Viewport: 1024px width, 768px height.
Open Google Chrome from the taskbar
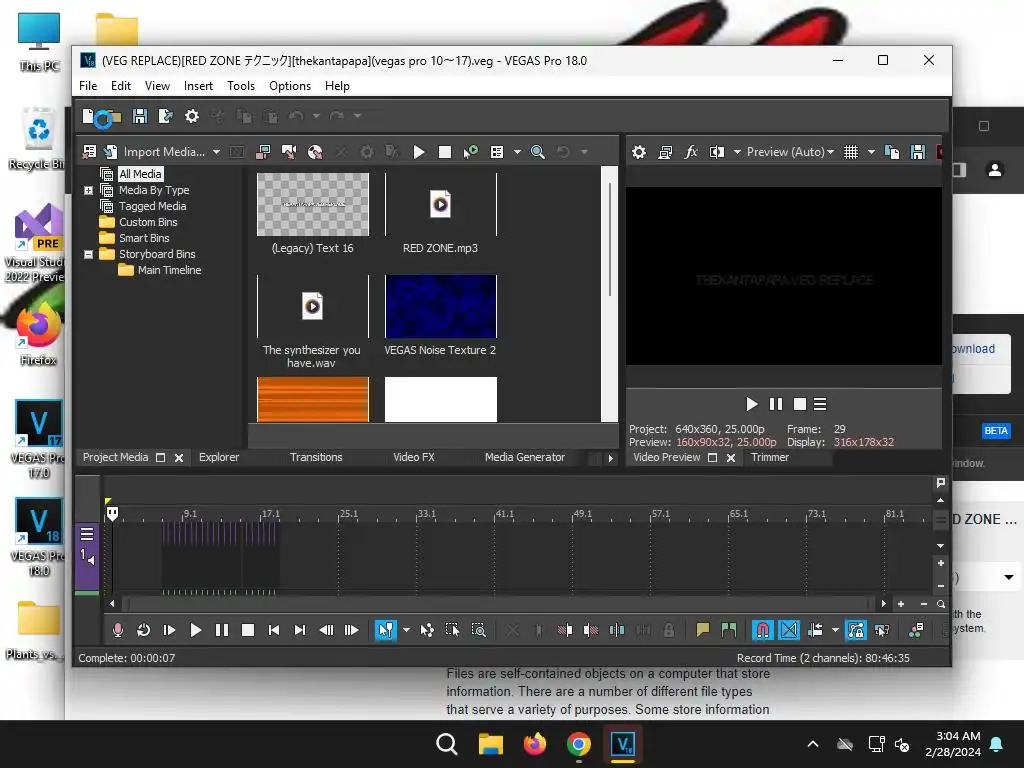pyautogui.click(x=579, y=744)
